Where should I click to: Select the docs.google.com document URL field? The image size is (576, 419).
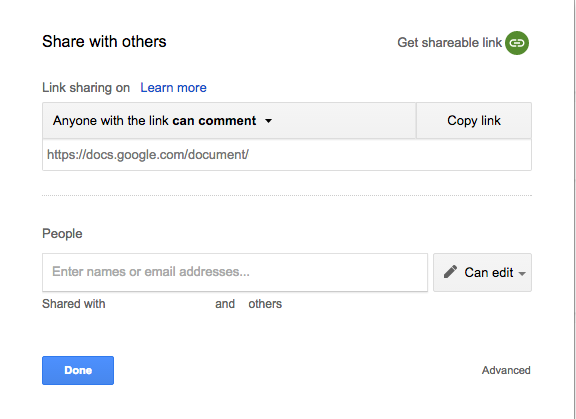(x=287, y=155)
